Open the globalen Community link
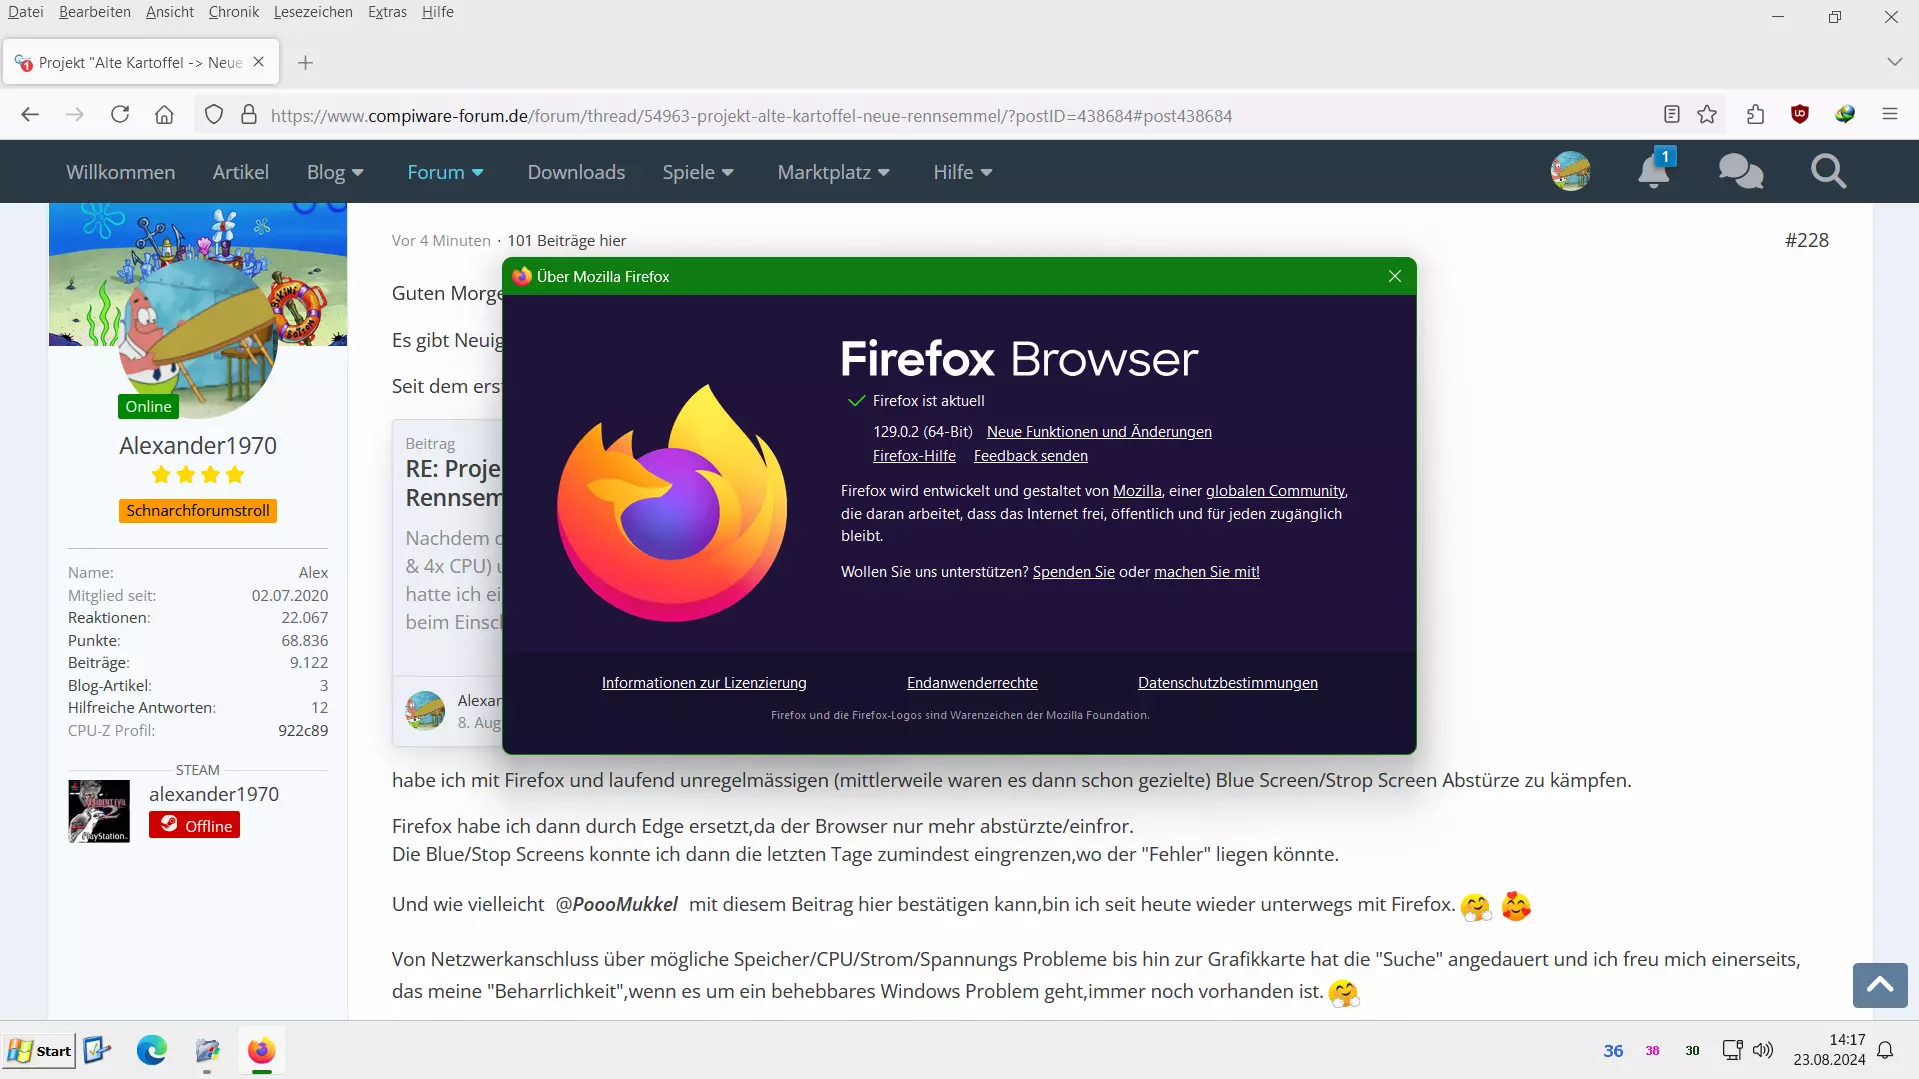1919x1079 pixels. click(1275, 491)
